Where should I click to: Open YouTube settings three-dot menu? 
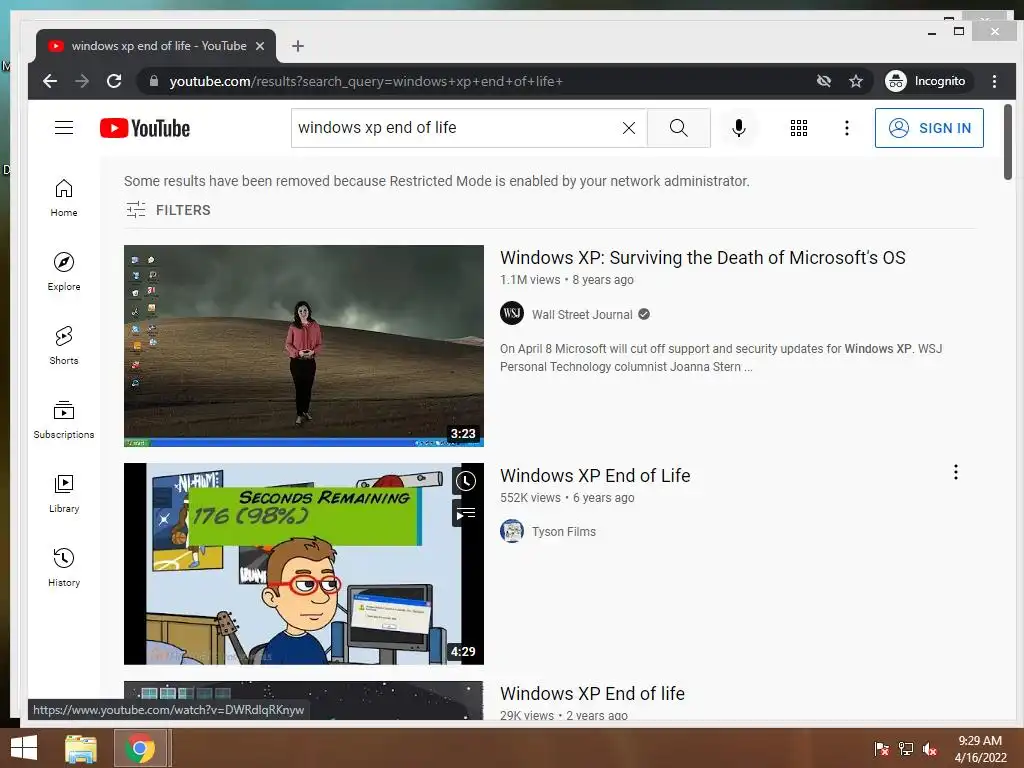[846, 128]
